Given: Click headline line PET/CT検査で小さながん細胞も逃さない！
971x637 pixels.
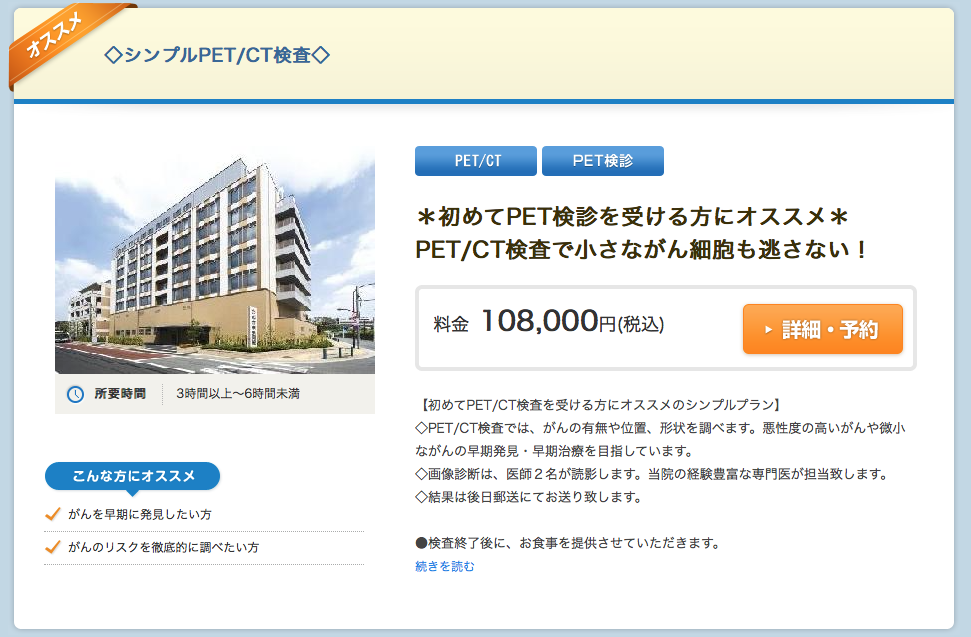Looking at the screenshot, I should (641, 249).
